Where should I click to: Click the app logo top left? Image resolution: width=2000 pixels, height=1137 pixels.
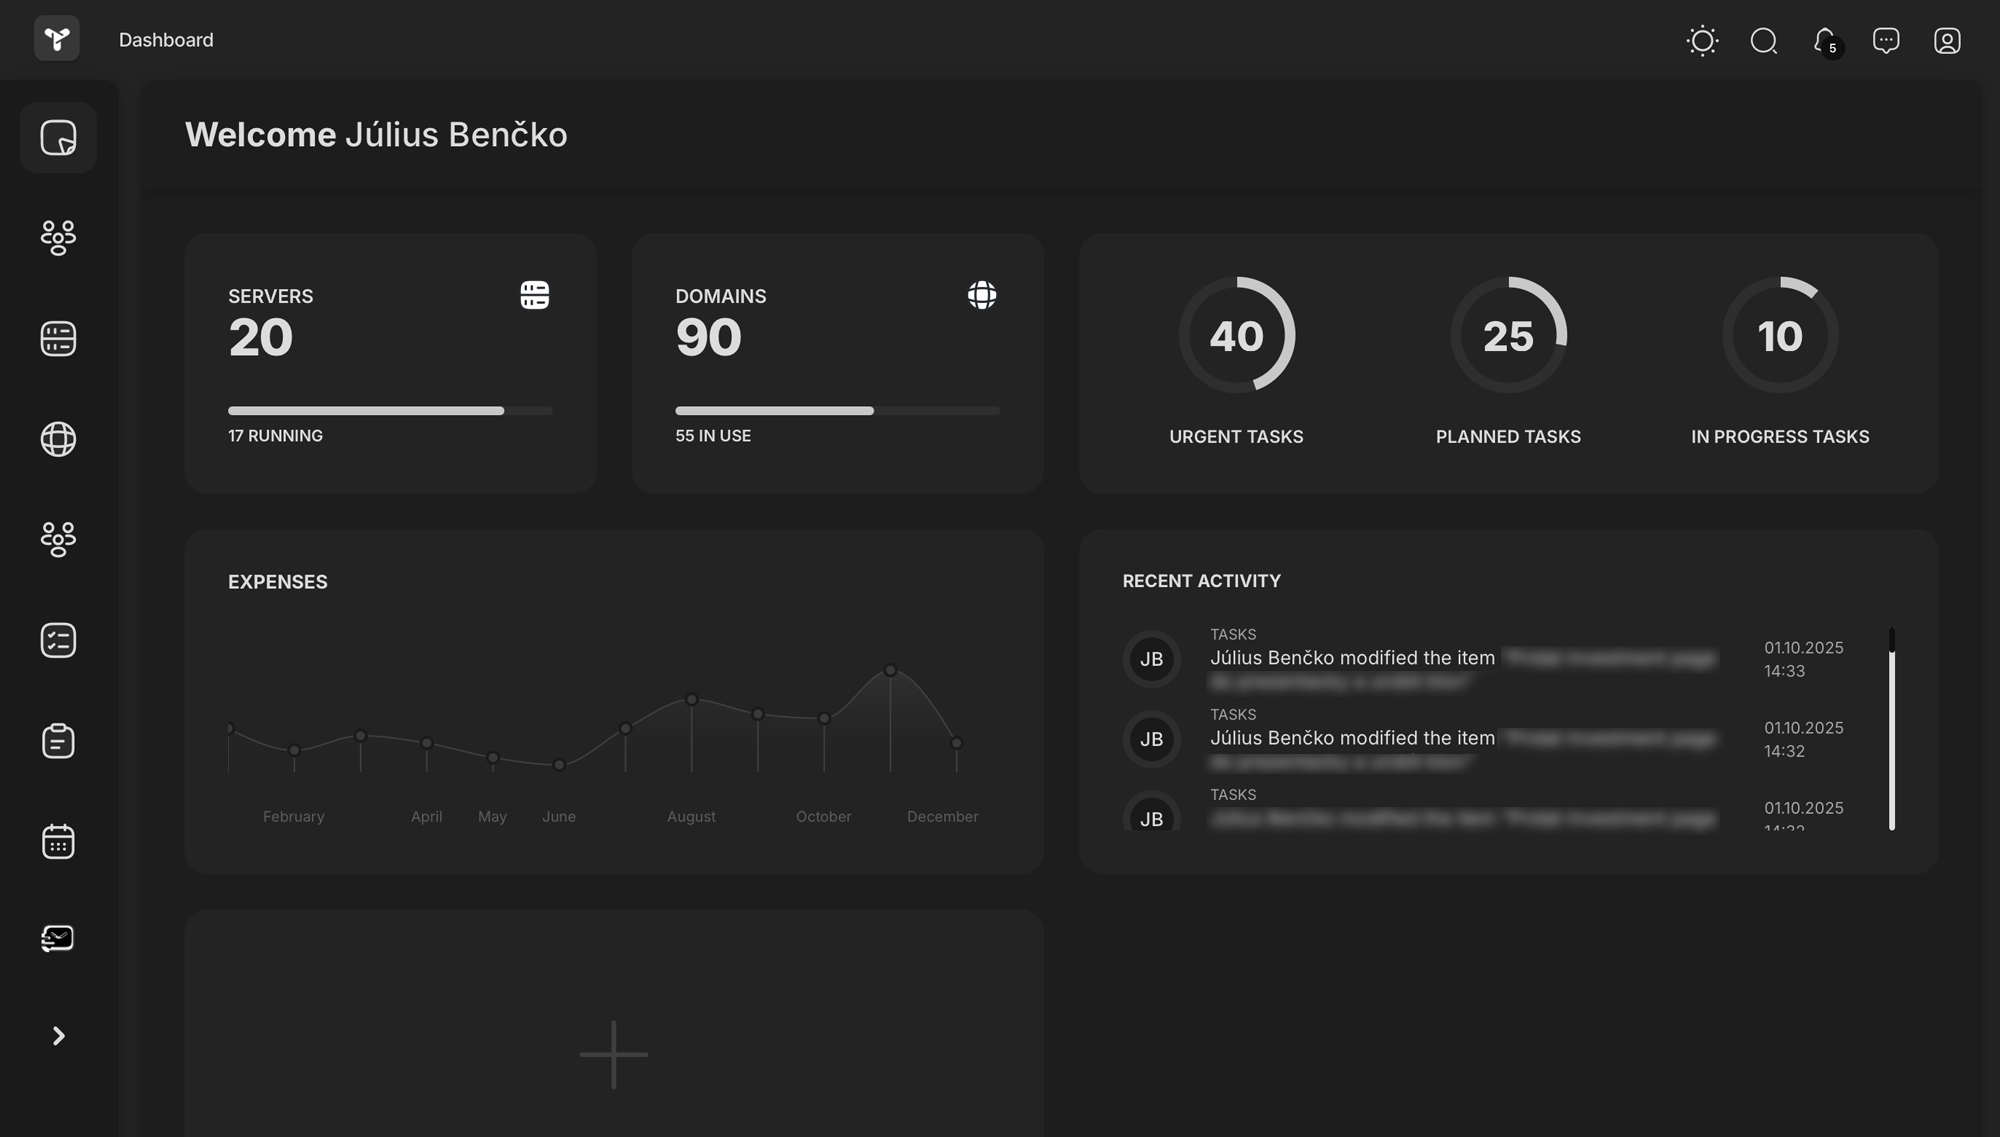click(x=57, y=39)
